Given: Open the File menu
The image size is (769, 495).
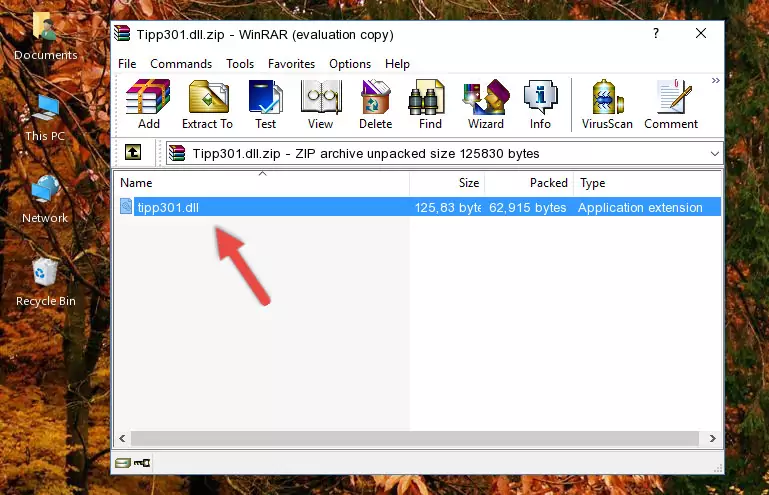Looking at the screenshot, I should click(x=127, y=64).
